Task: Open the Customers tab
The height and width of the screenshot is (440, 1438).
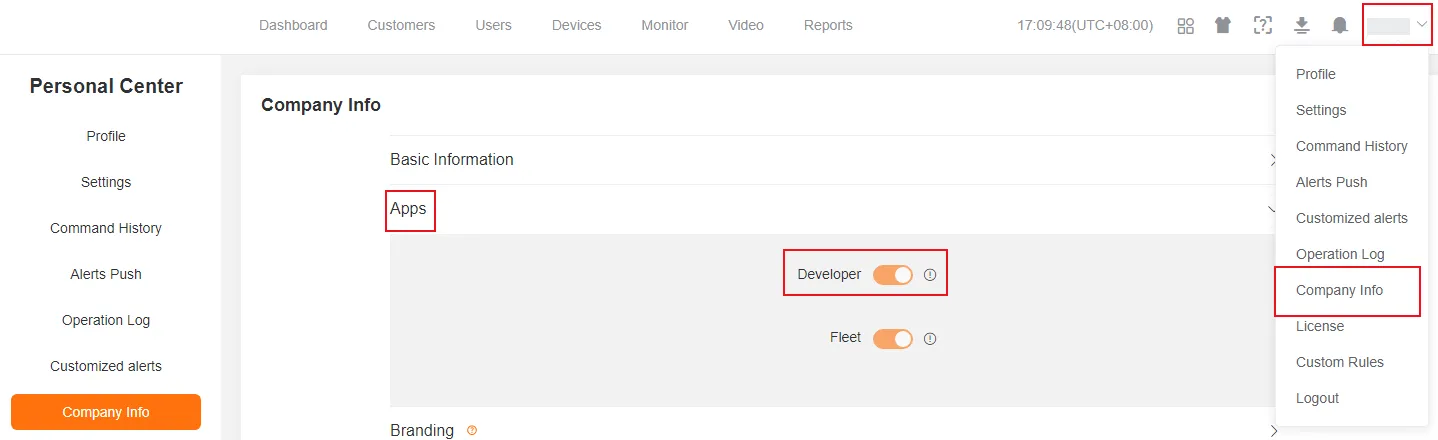Action: click(x=401, y=26)
